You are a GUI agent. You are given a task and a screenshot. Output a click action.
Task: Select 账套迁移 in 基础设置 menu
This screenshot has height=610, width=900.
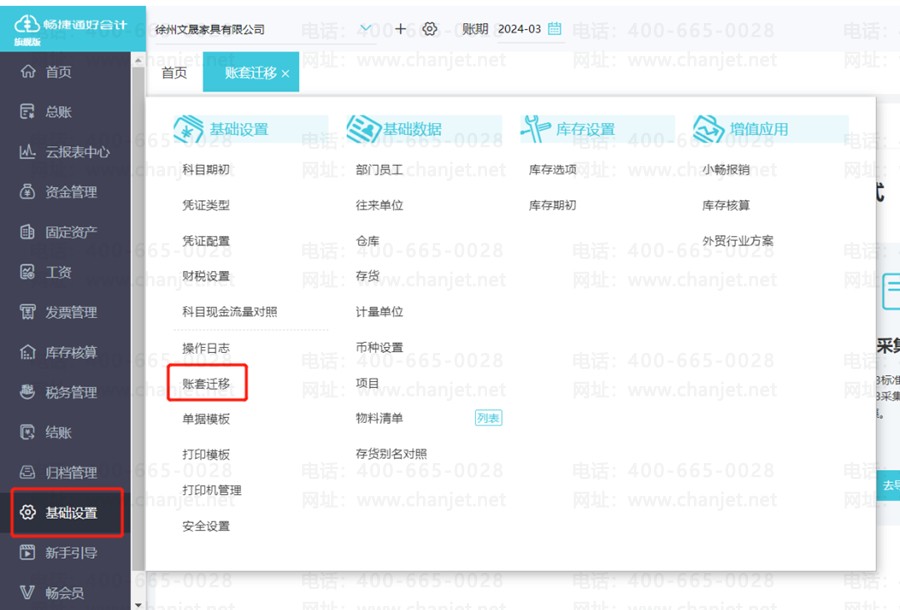(x=206, y=383)
